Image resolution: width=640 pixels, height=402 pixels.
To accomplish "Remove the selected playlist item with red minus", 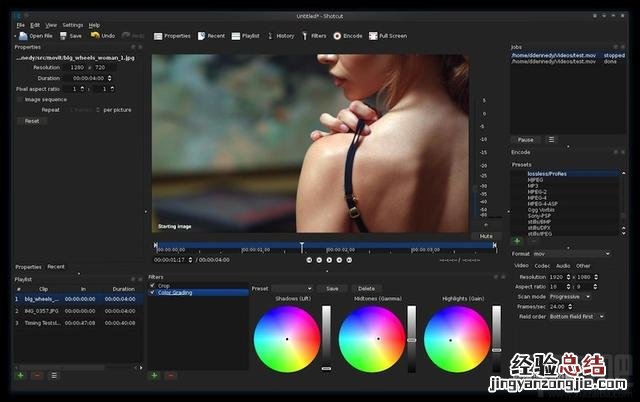I will [37, 376].
